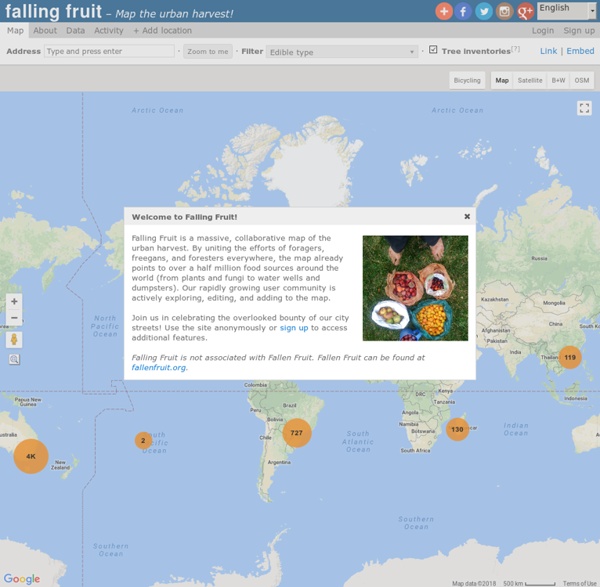The height and width of the screenshot is (587, 600).
Task: Open the Instagram icon in header
Action: tap(504, 11)
